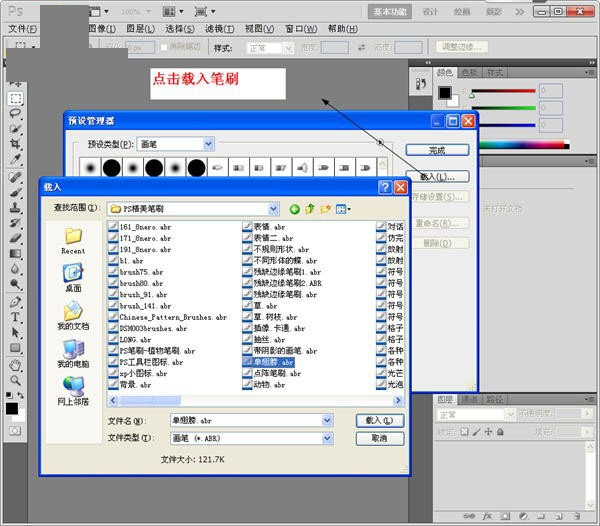The image size is (600, 526).
Task: Select file 点阵笔刷.abr
Action: click(272, 373)
